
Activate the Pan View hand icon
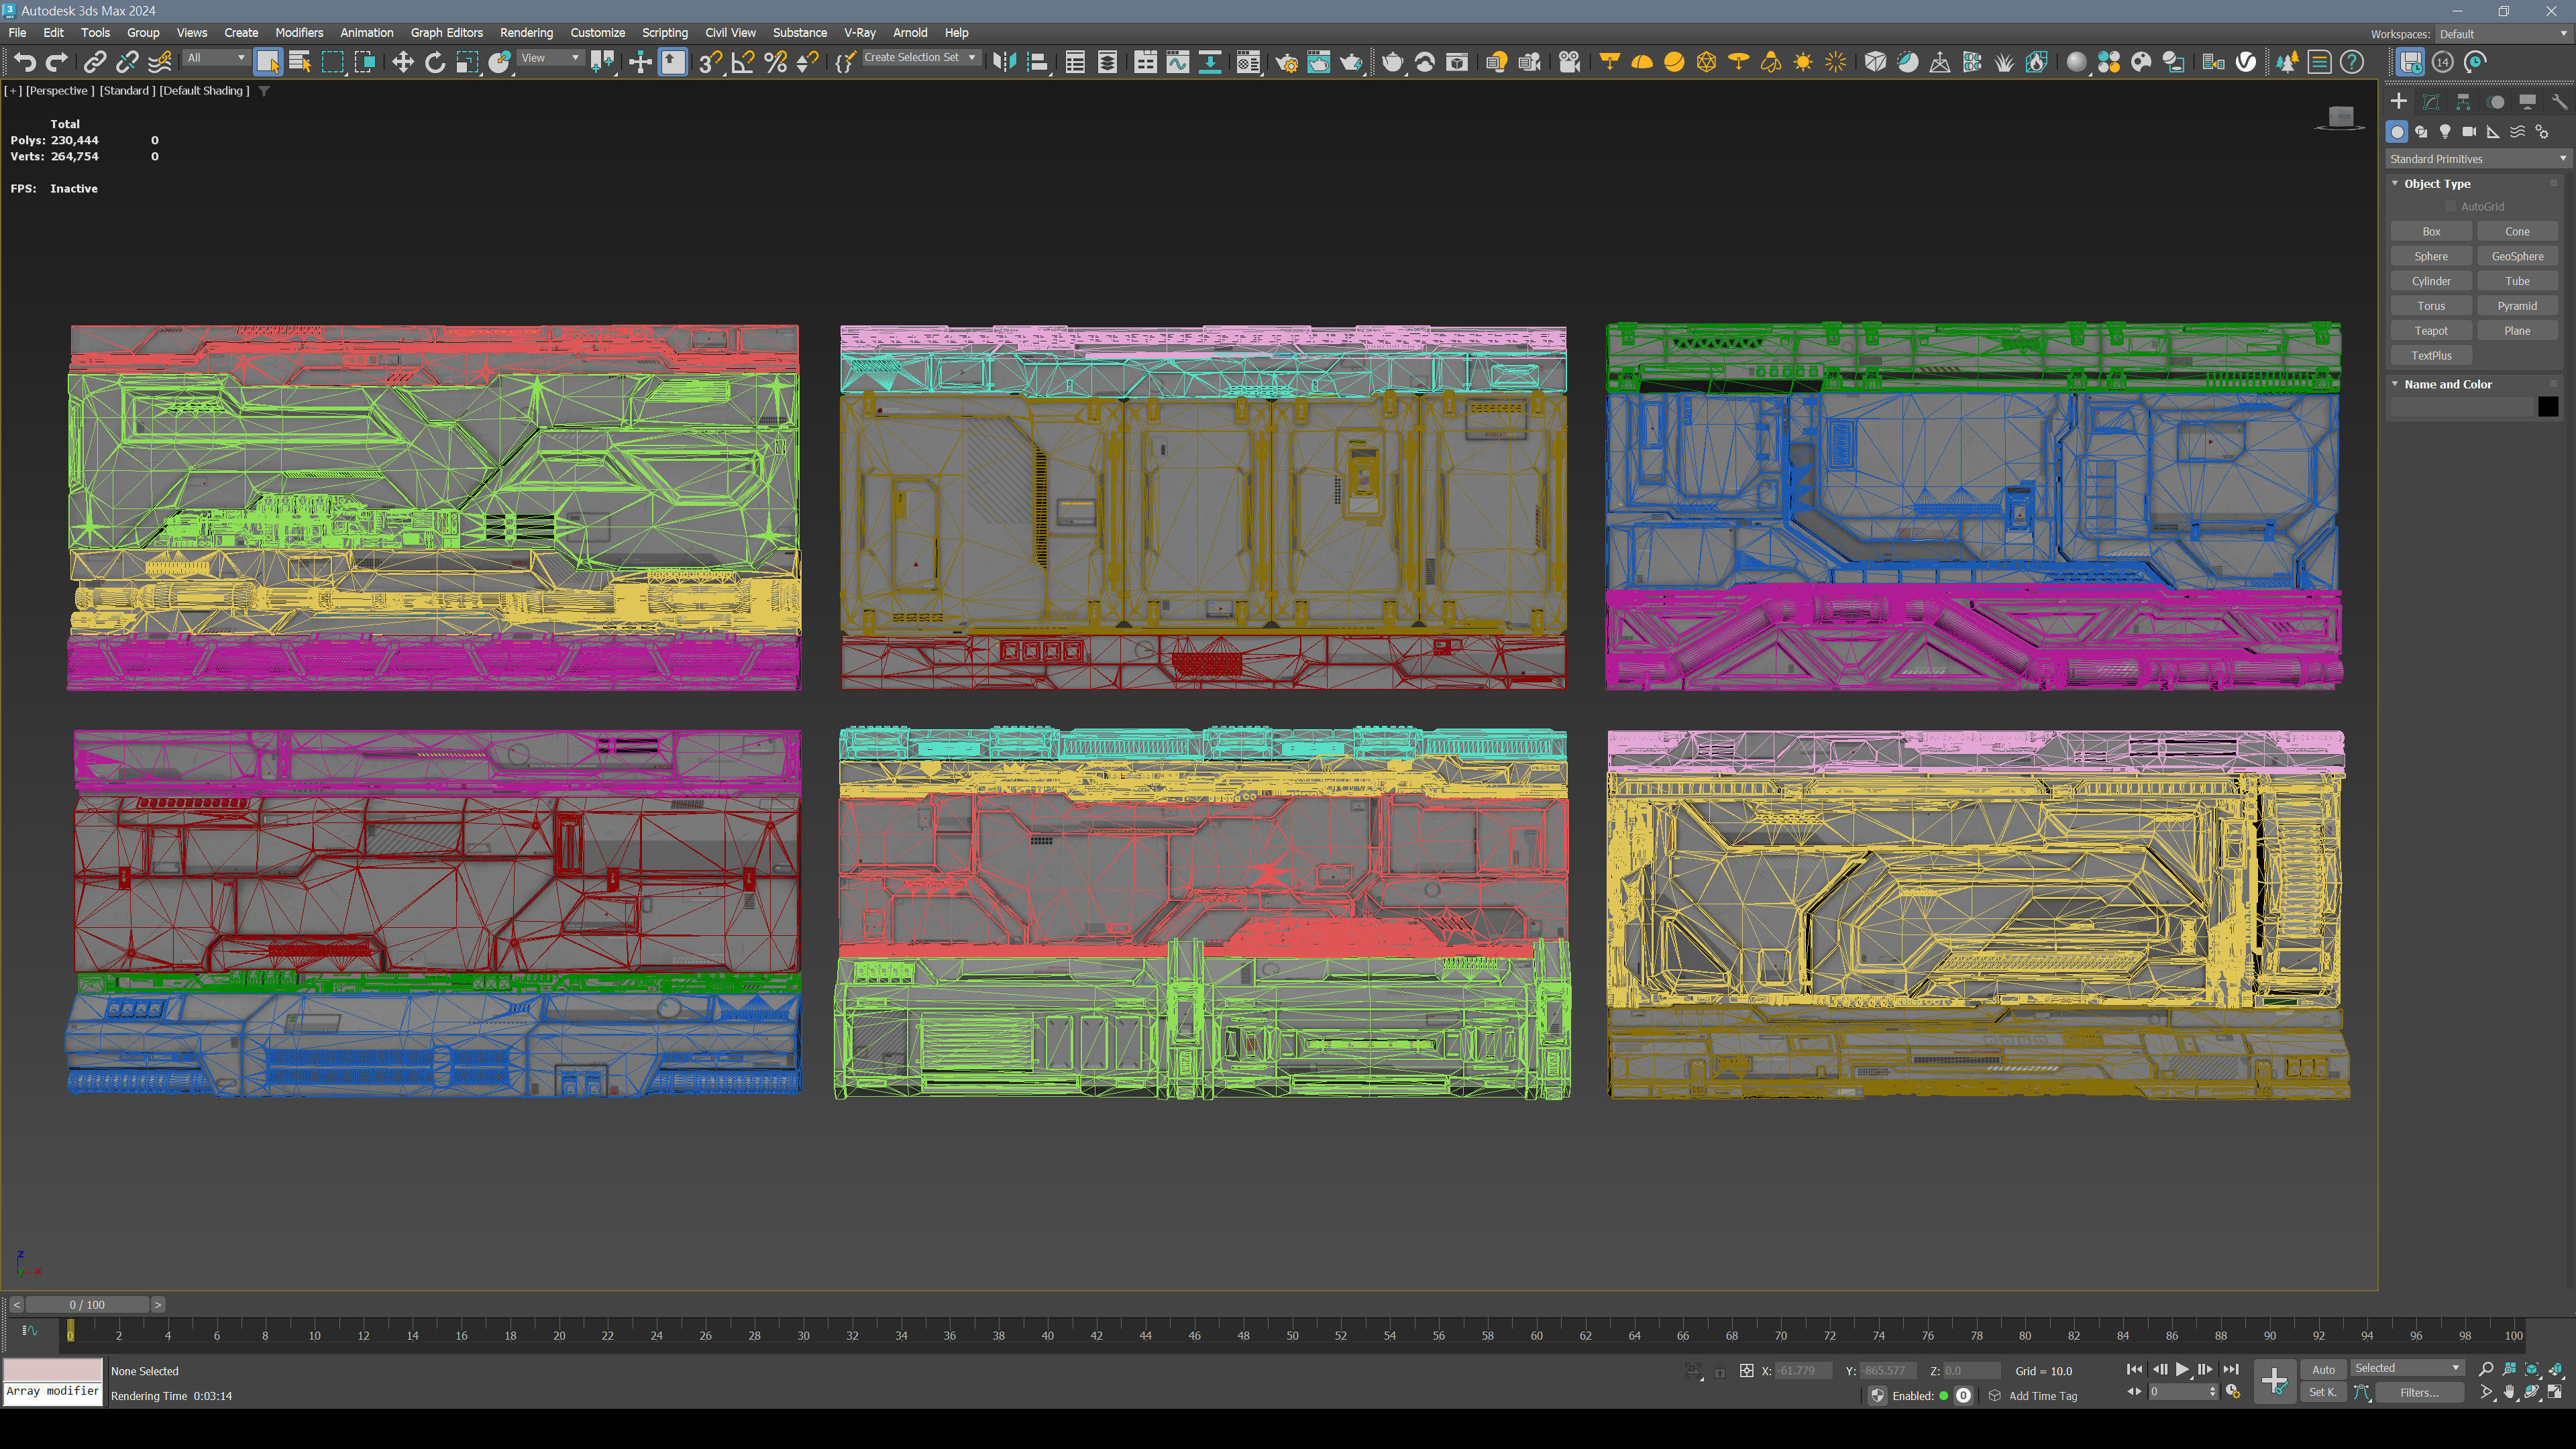pos(2509,1392)
